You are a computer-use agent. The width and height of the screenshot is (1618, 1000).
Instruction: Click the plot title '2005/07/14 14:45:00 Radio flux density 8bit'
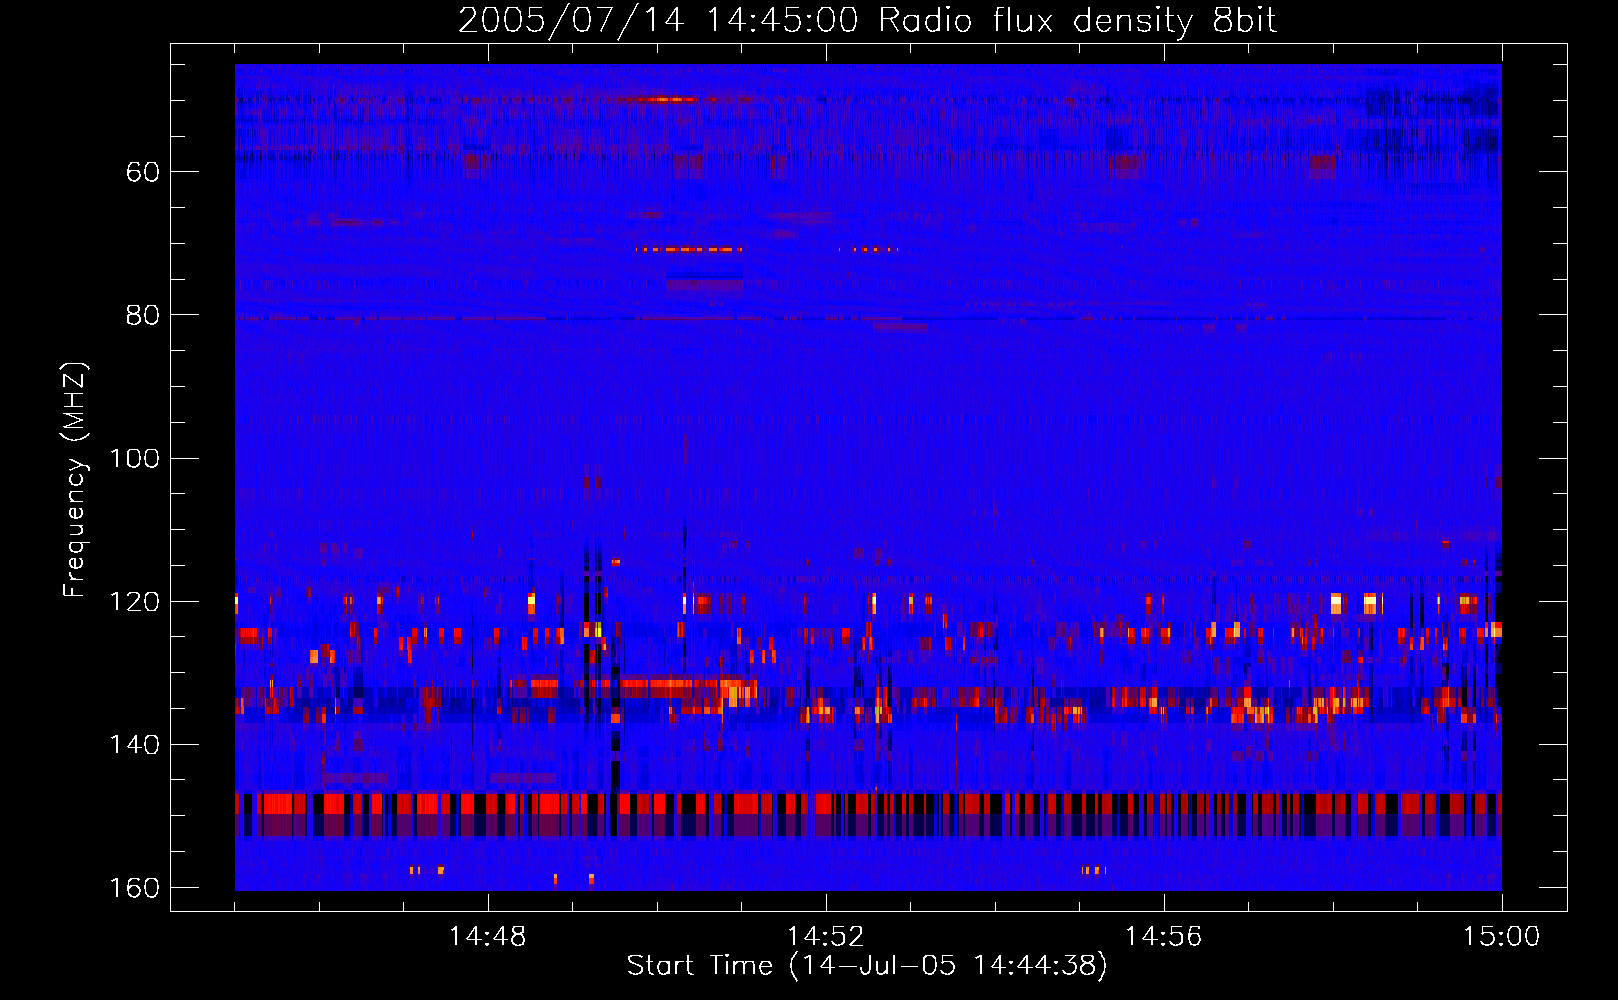tap(867, 21)
